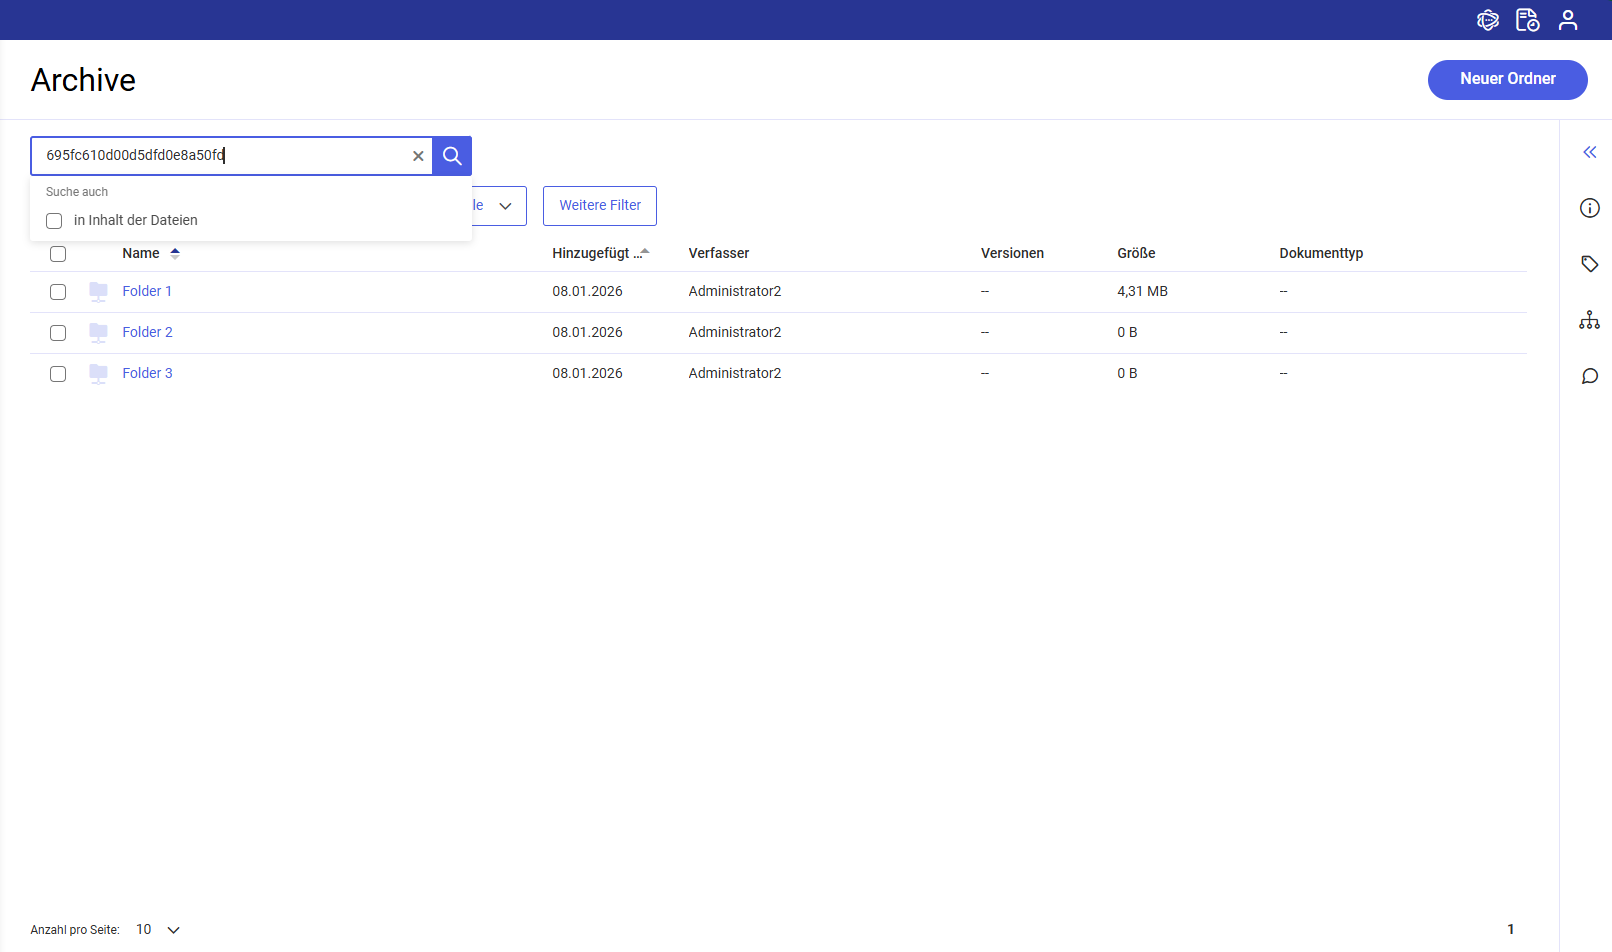Click the leftmost icon in the top header
1612x952 pixels.
[x=1487, y=20]
